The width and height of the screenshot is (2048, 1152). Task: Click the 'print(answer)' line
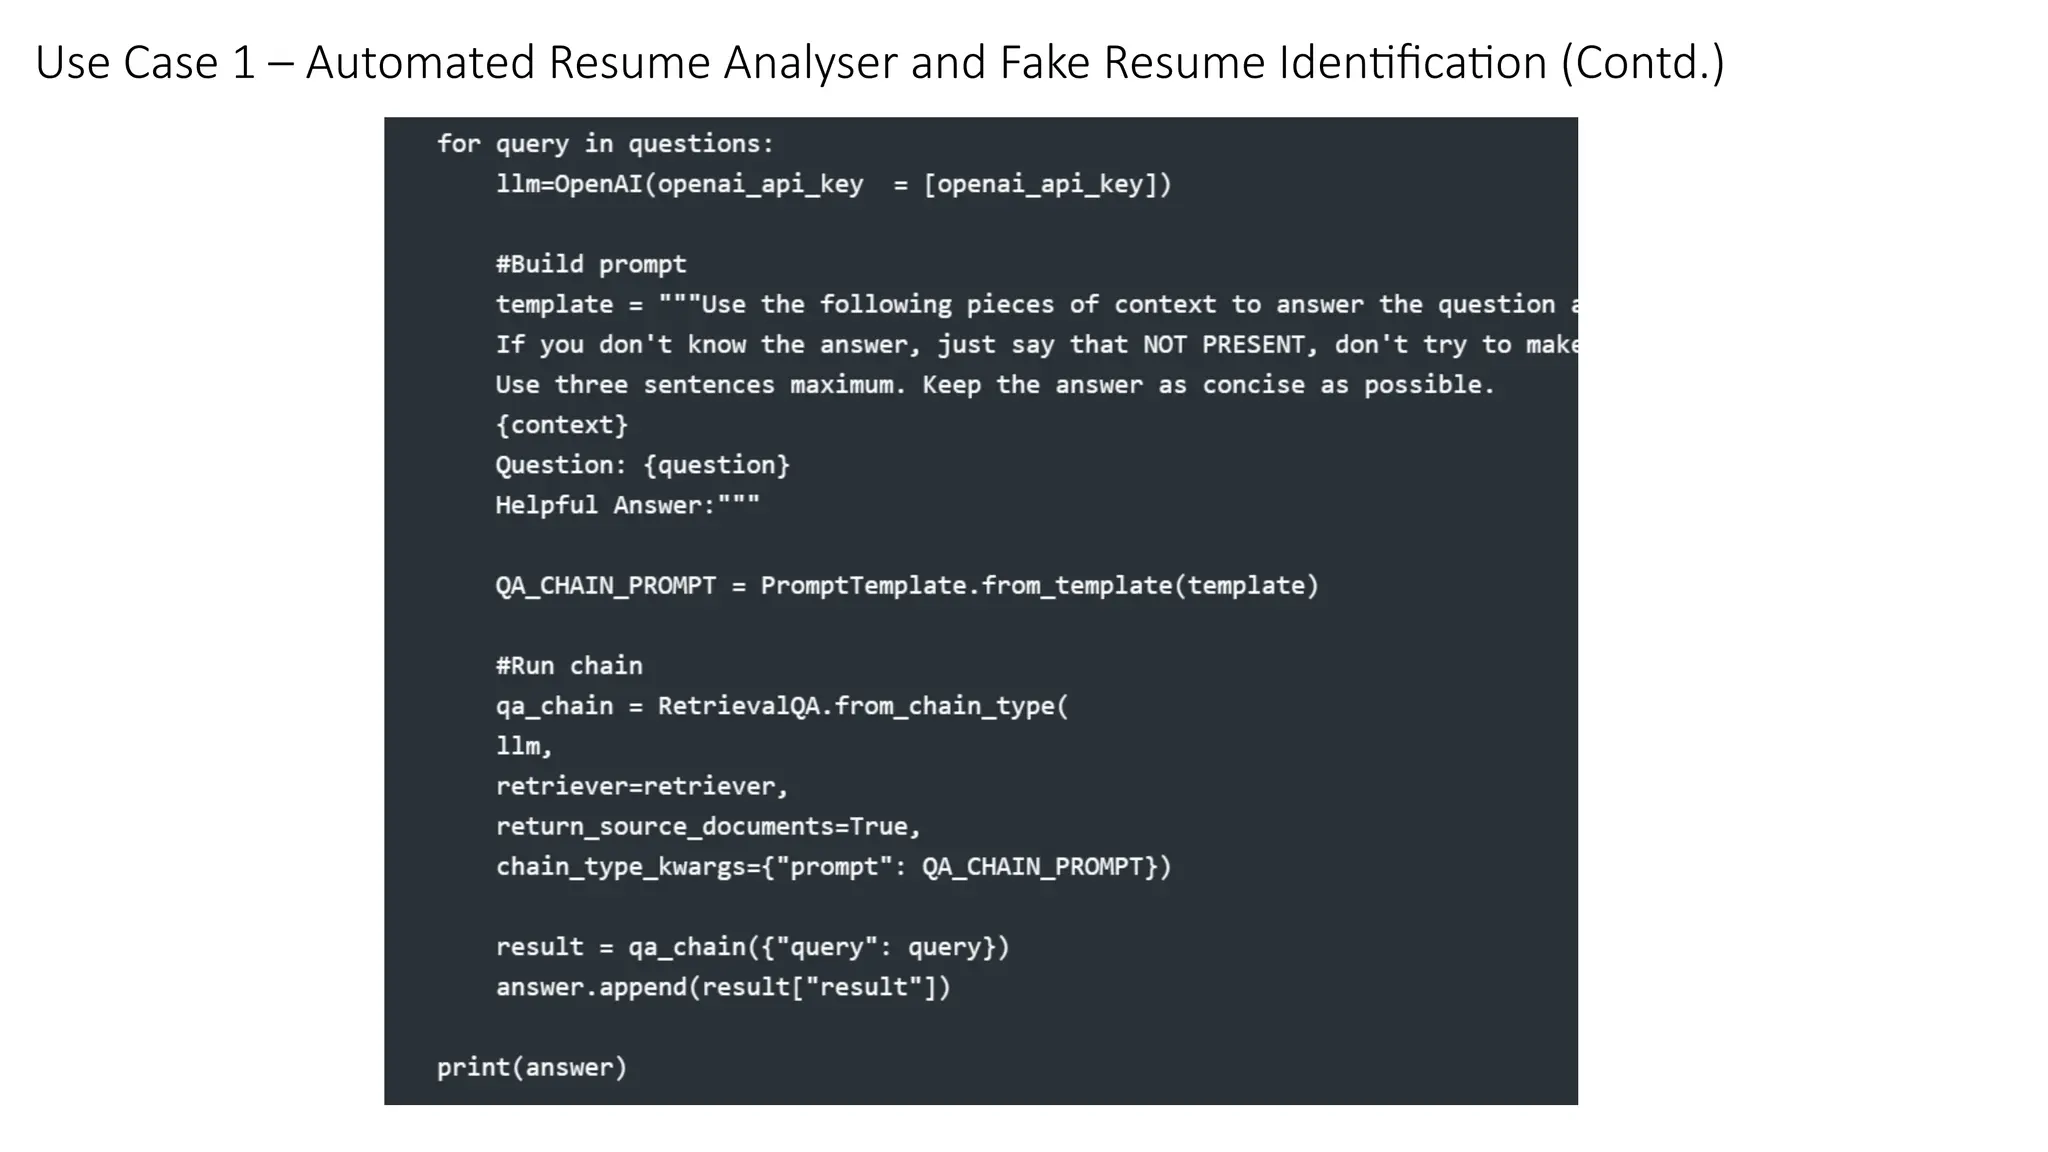click(x=532, y=1067)
